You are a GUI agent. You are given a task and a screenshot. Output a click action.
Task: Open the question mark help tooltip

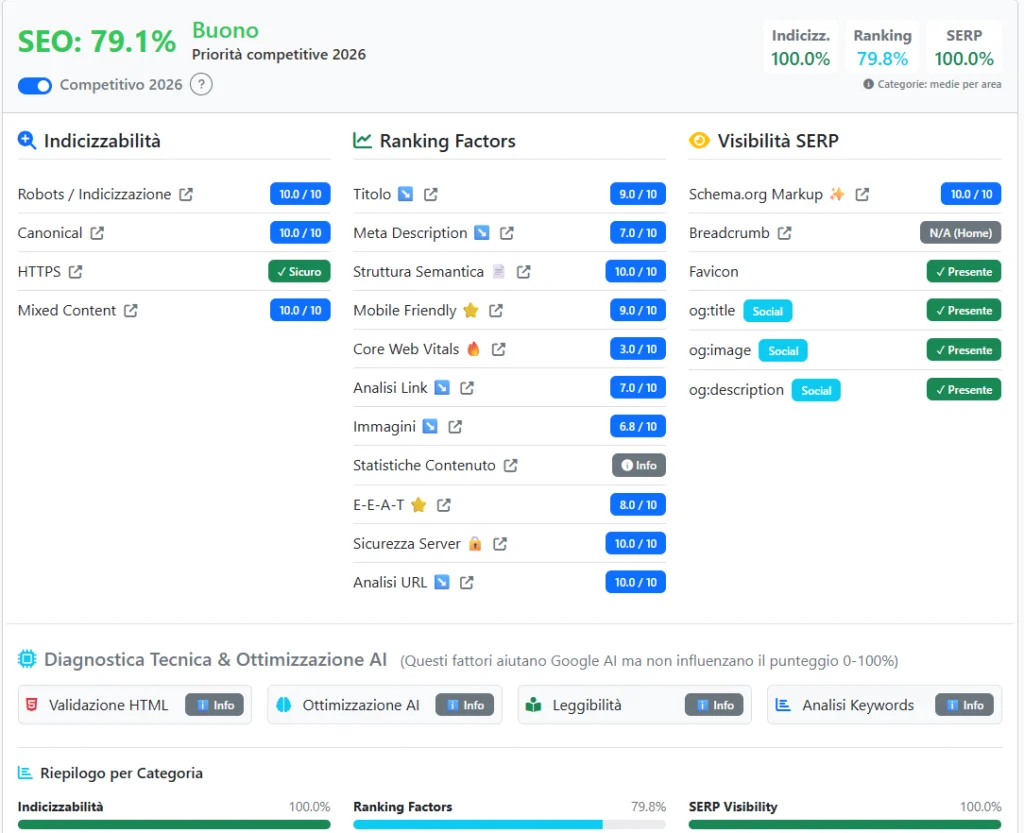tap(203, 85)
